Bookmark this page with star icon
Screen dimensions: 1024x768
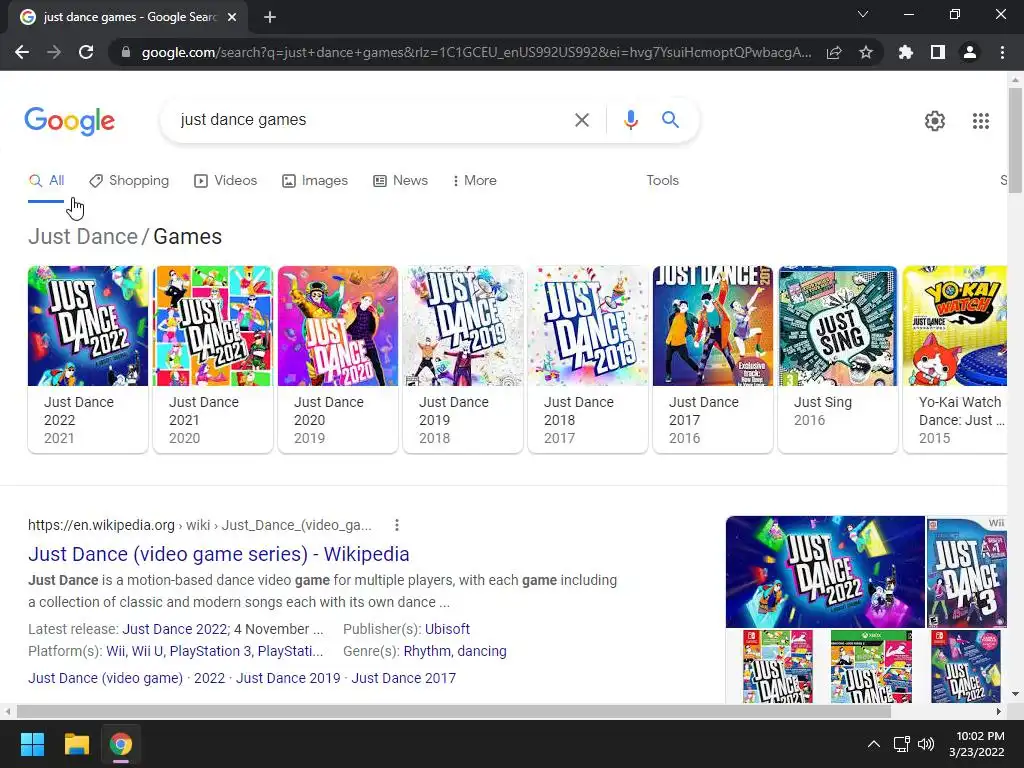[866, 52]
